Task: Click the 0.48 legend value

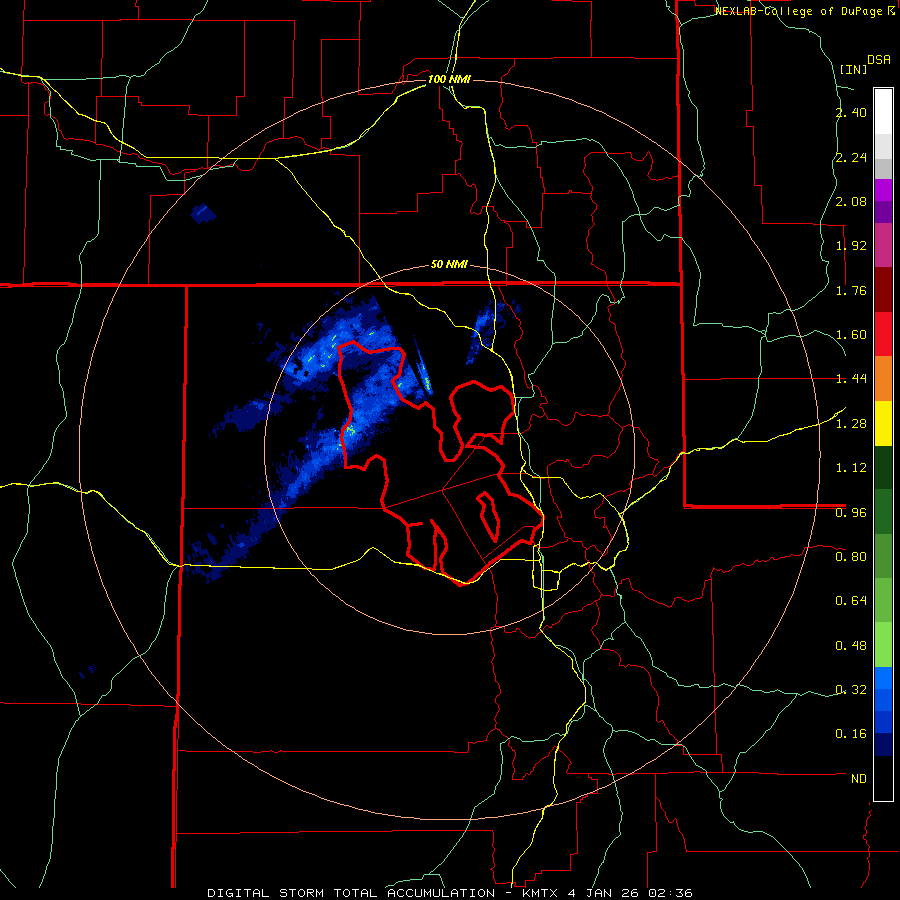Action: [851, 646]
